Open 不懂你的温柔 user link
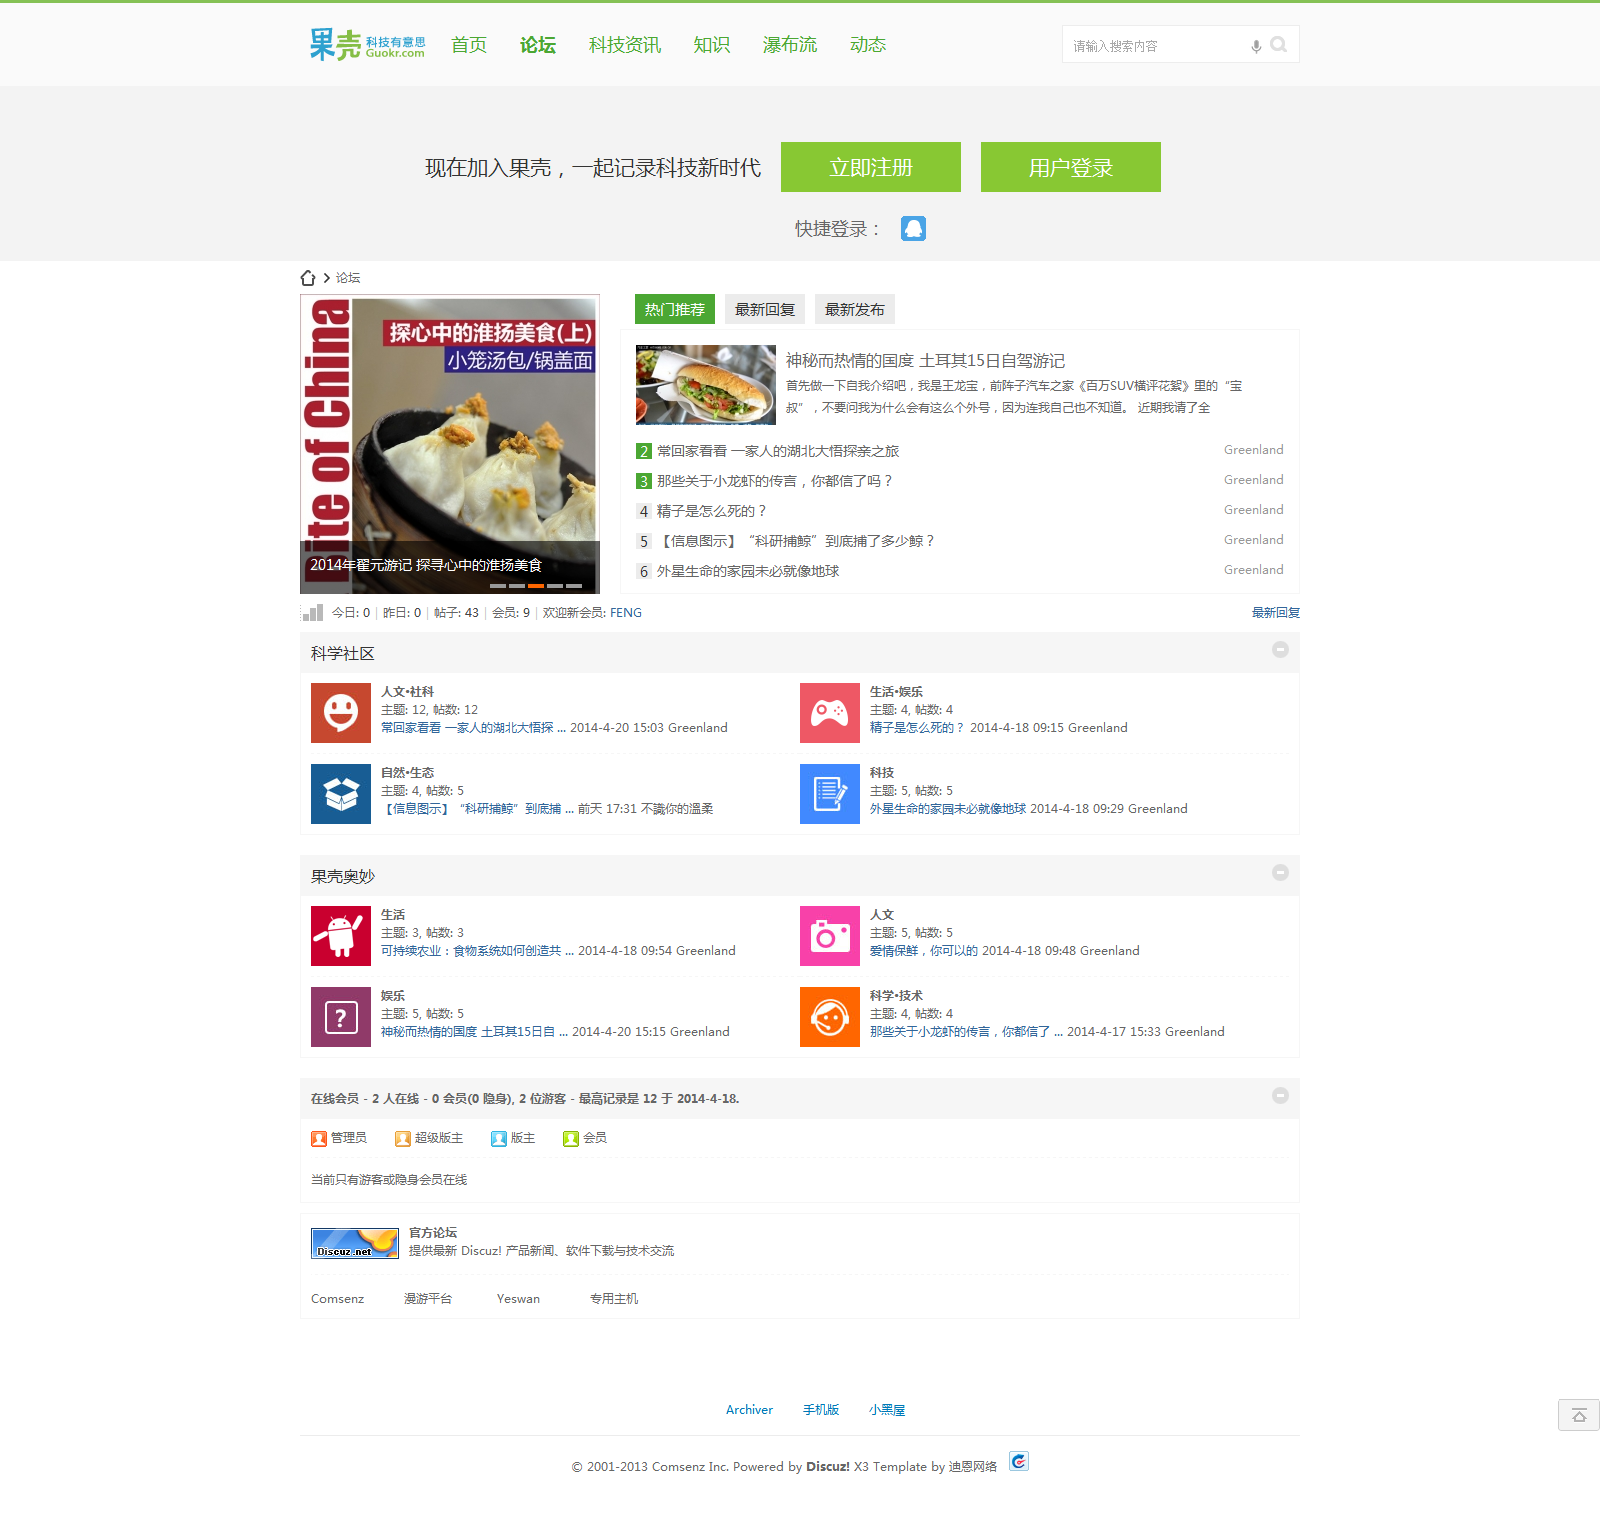 (677, 809)
